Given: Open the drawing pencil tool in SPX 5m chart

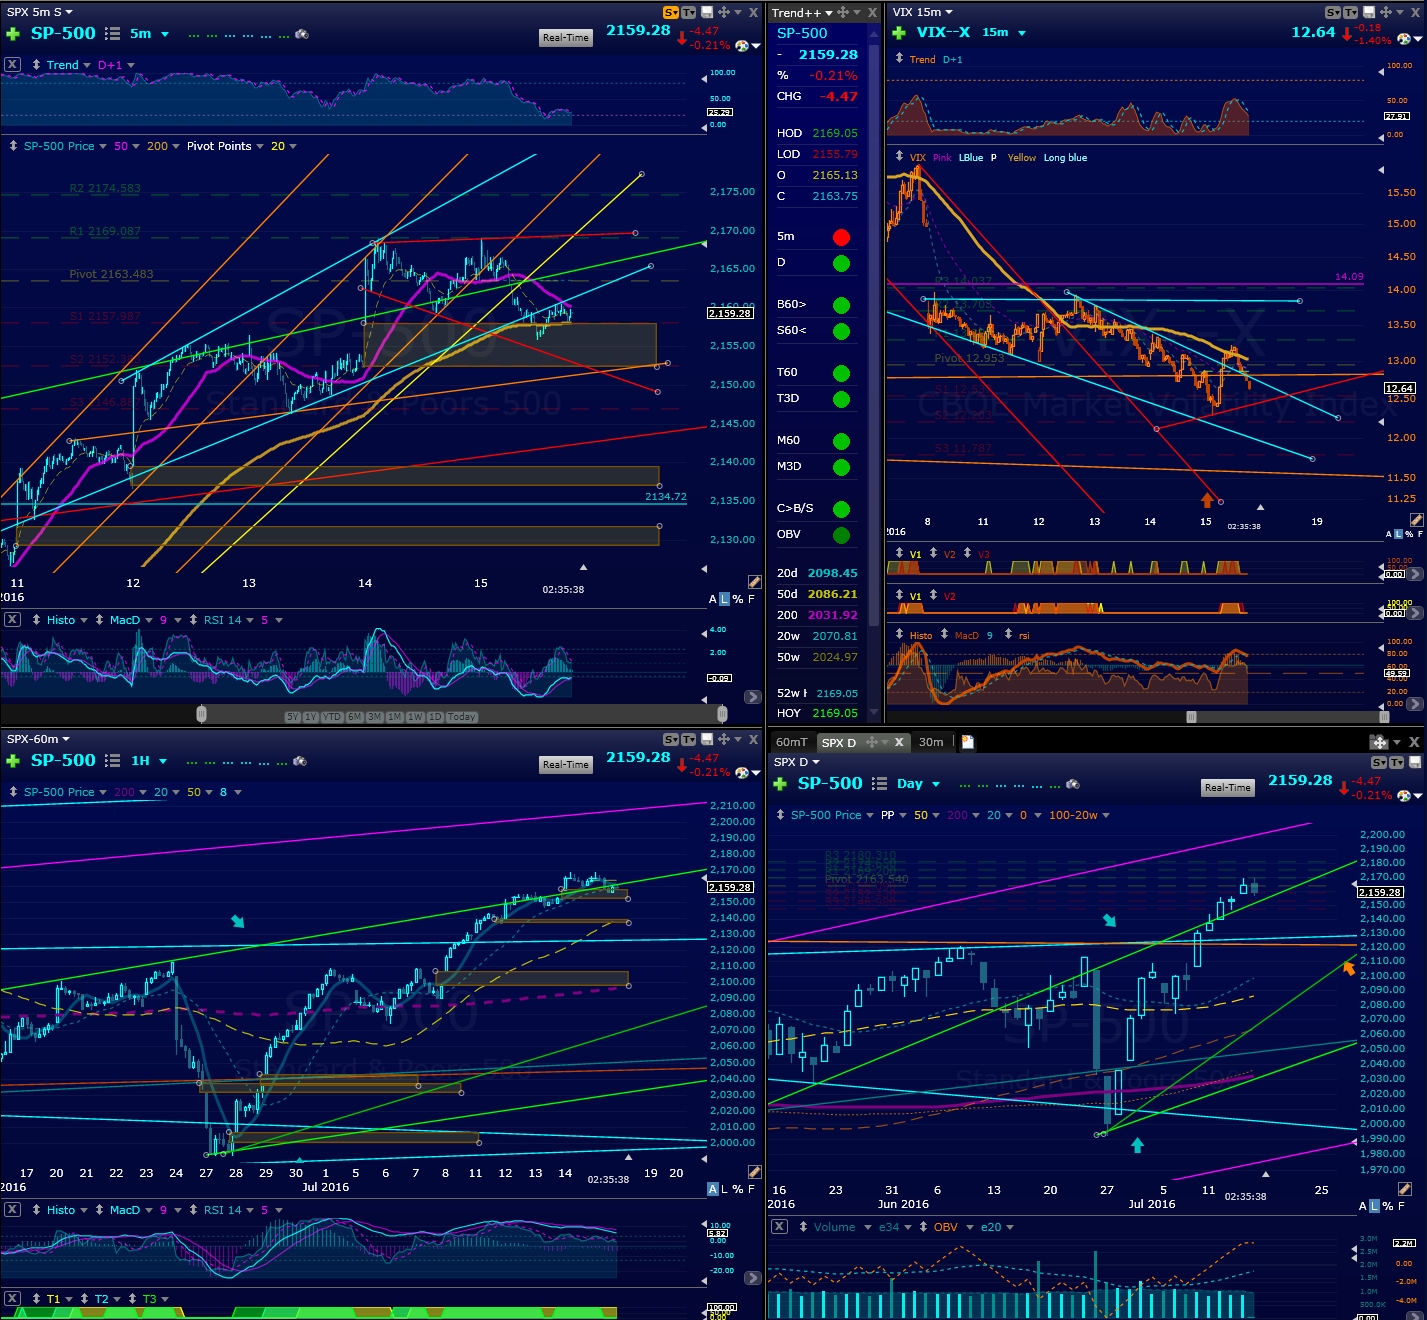Looking at the screenshot, I should coord(755,582).
